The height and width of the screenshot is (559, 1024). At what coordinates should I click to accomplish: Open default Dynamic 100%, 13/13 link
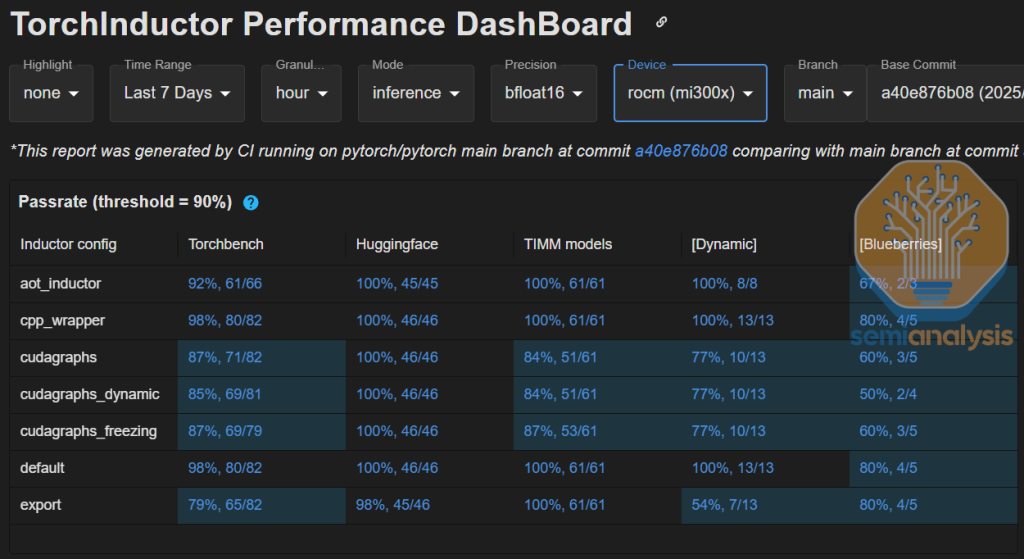(x=733, y=468)
